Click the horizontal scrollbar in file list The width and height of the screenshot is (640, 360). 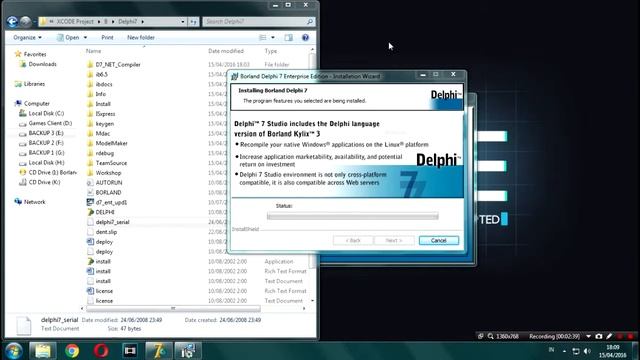(x=173, y=309)
